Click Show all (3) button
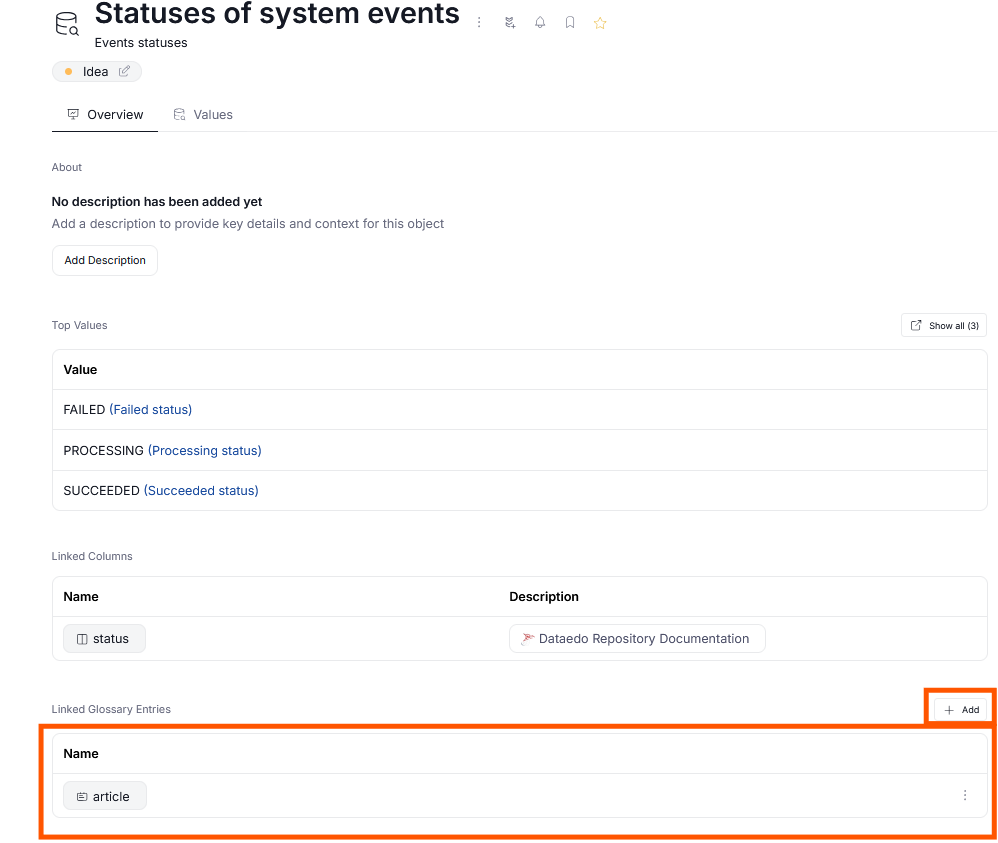The height and width of the screenshot is (843, 998). (944, 325)
